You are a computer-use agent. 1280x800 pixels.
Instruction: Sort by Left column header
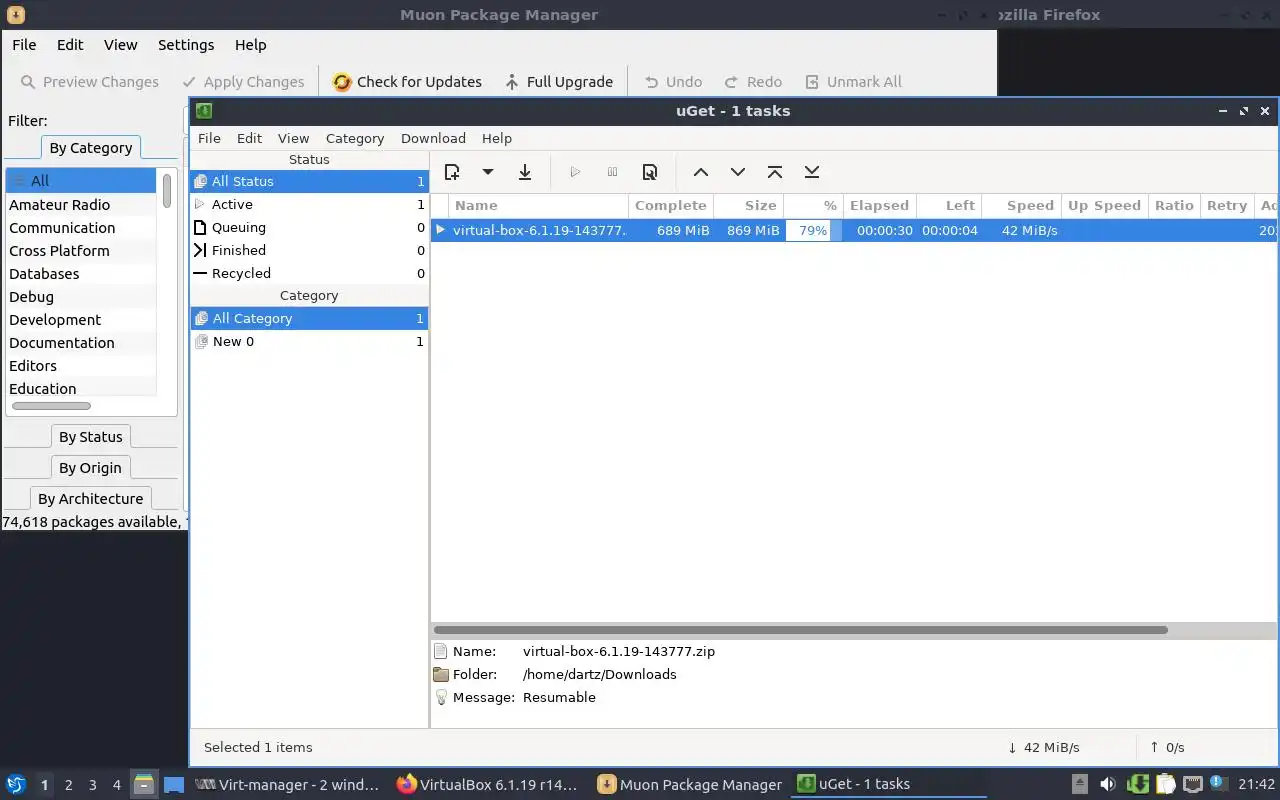pyautogui.click(x=948, y=205)
